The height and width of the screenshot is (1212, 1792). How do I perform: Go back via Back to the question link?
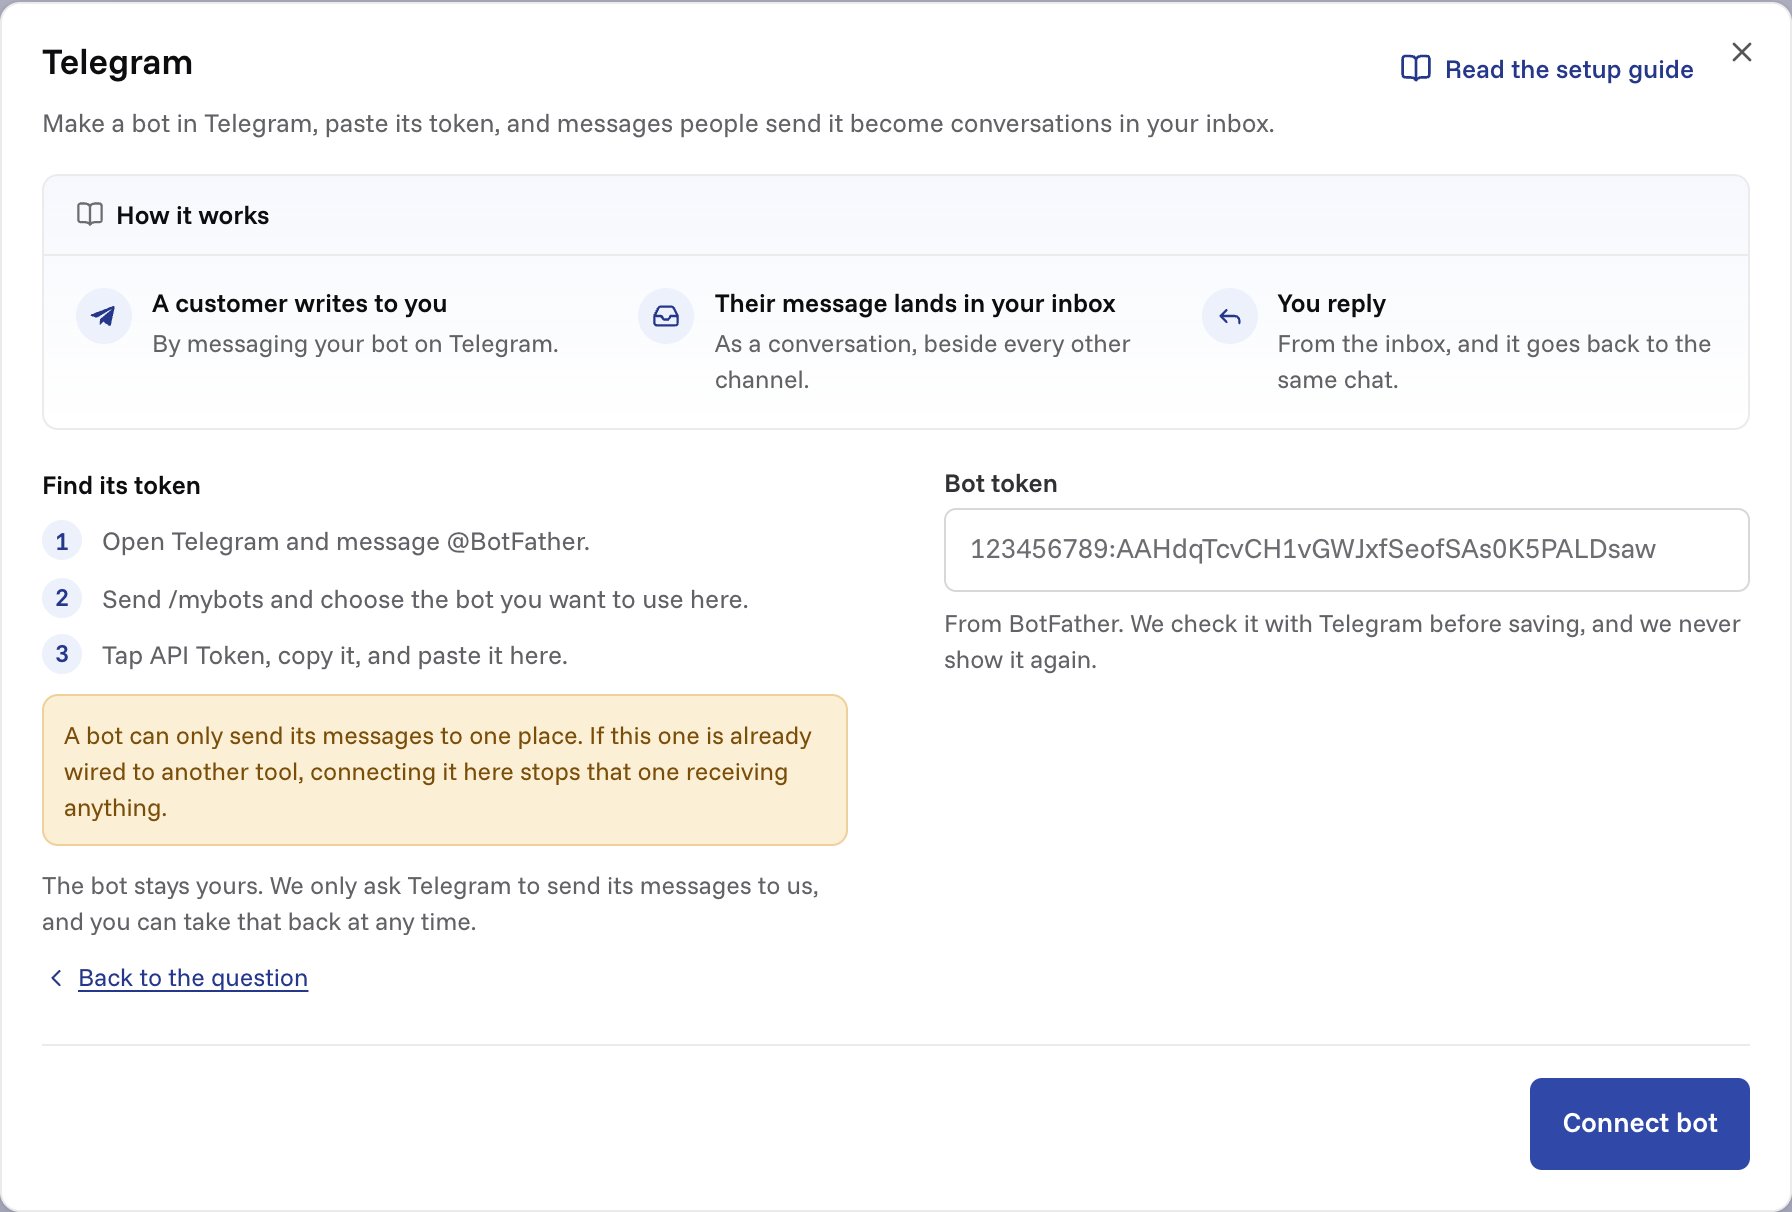coord(193,978)
